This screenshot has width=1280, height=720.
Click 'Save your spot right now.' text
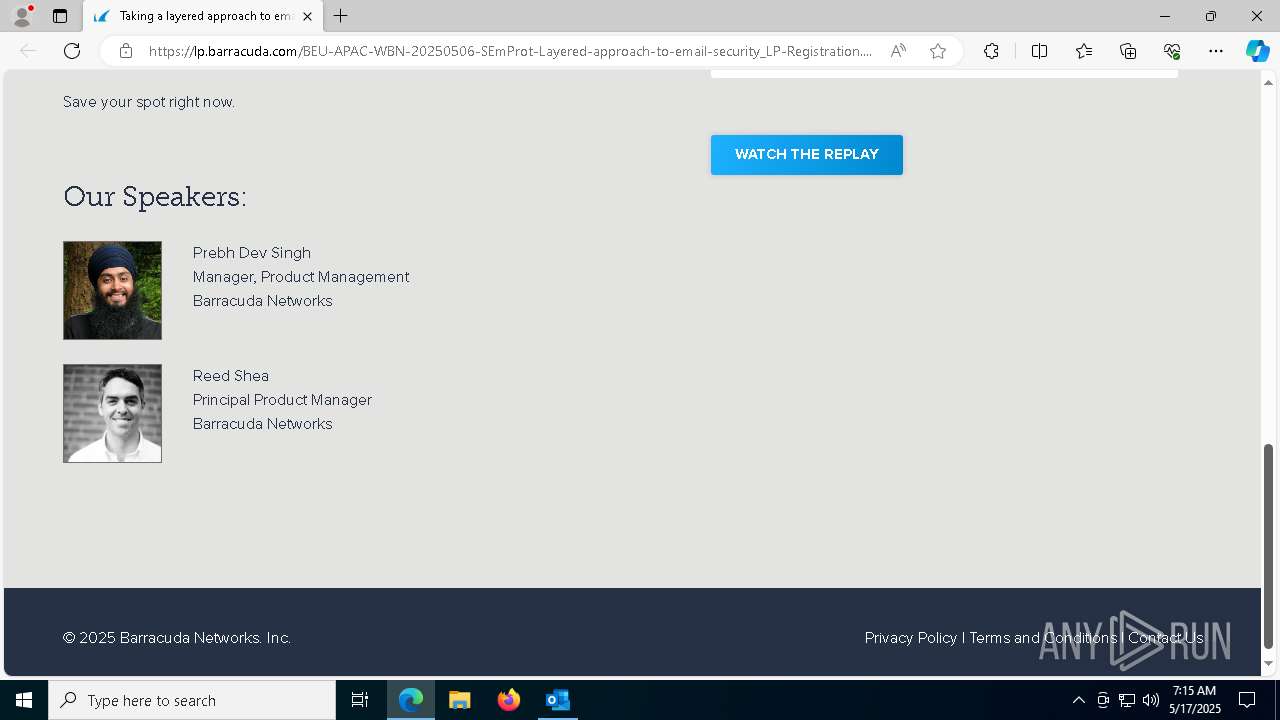149,102
